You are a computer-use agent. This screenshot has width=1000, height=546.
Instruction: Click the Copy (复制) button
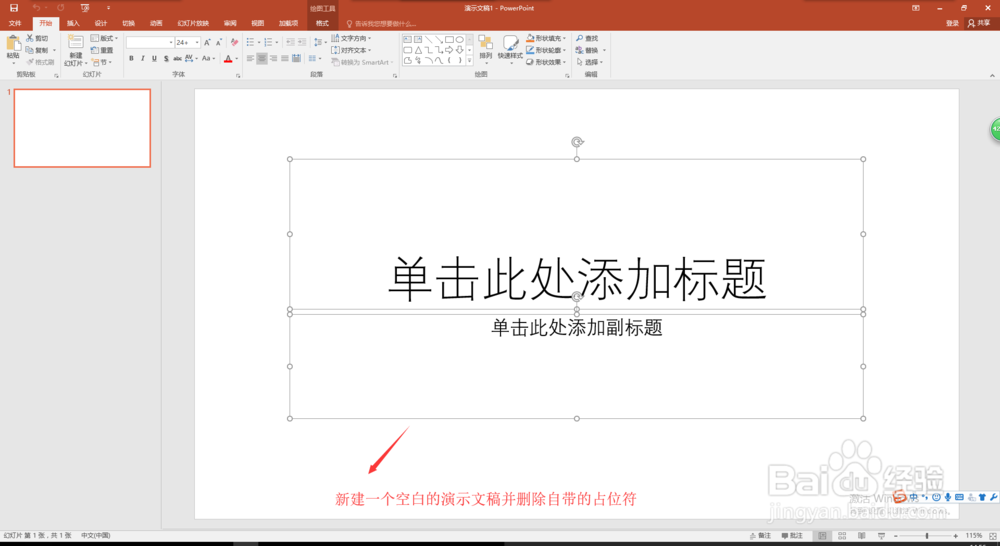click(37, 50)
